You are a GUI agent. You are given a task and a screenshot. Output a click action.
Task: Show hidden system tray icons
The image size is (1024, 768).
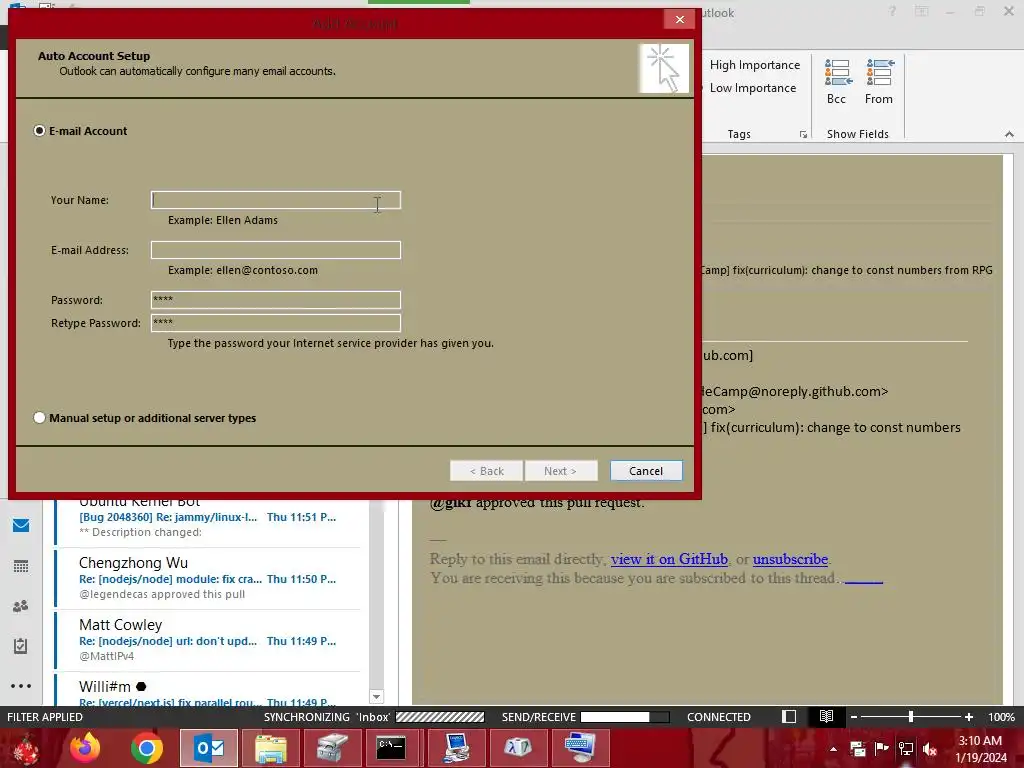coord(833,749)
